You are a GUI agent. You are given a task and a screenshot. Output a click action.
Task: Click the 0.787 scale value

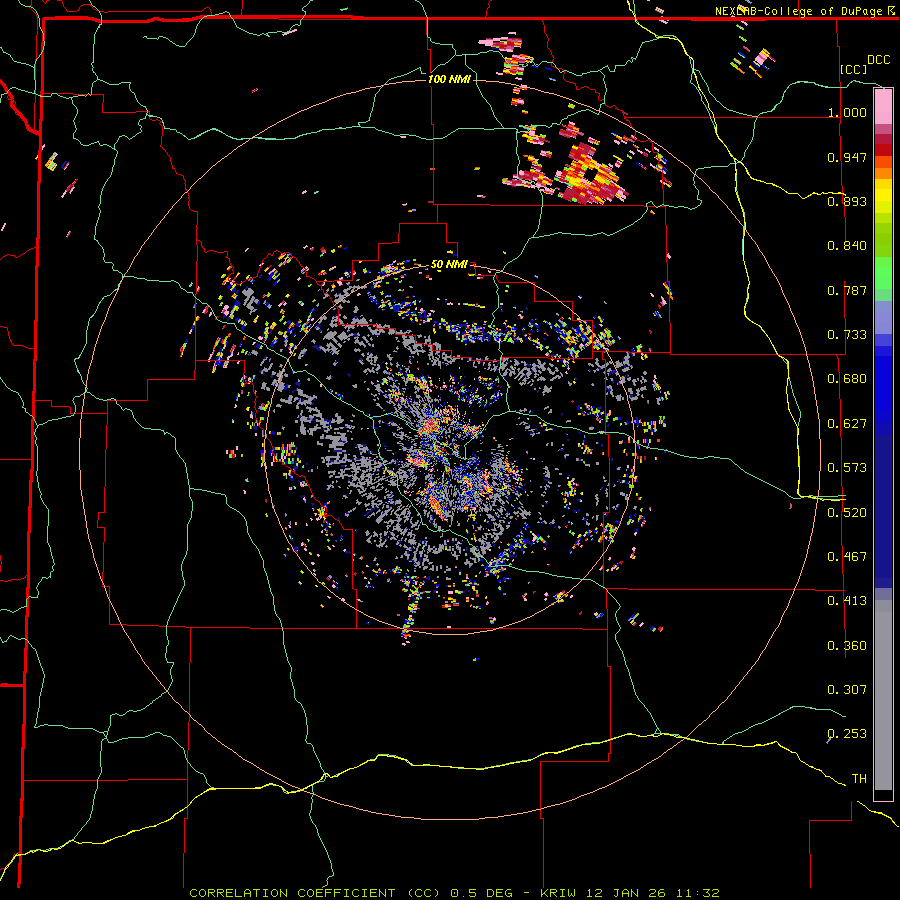tap(847, 290)
